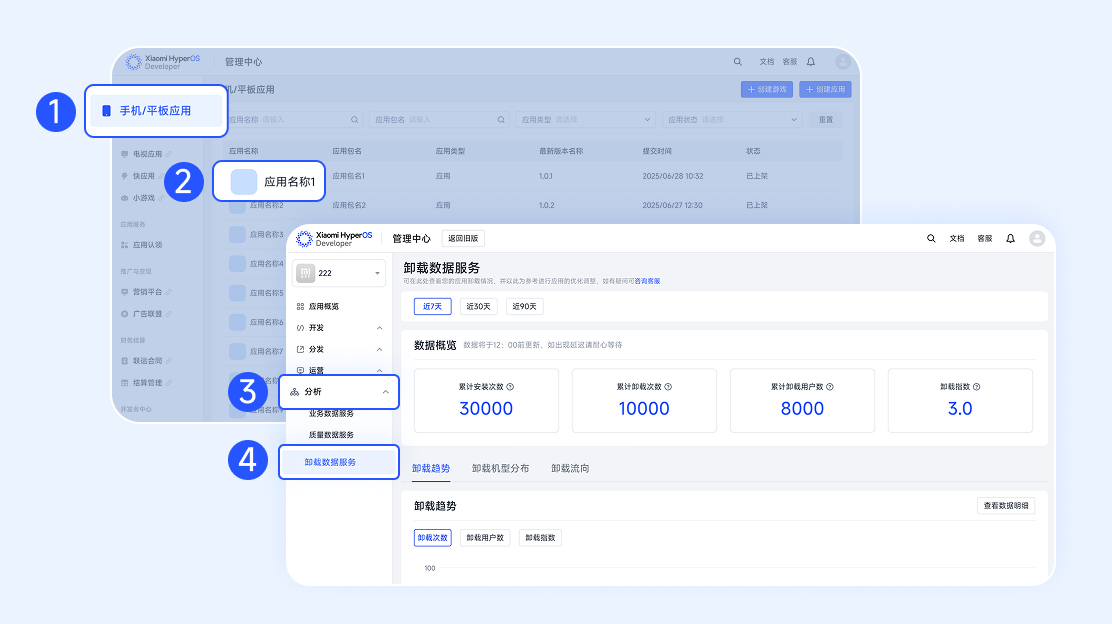Open the 卸载机型分布 tab

pos(501,469)
